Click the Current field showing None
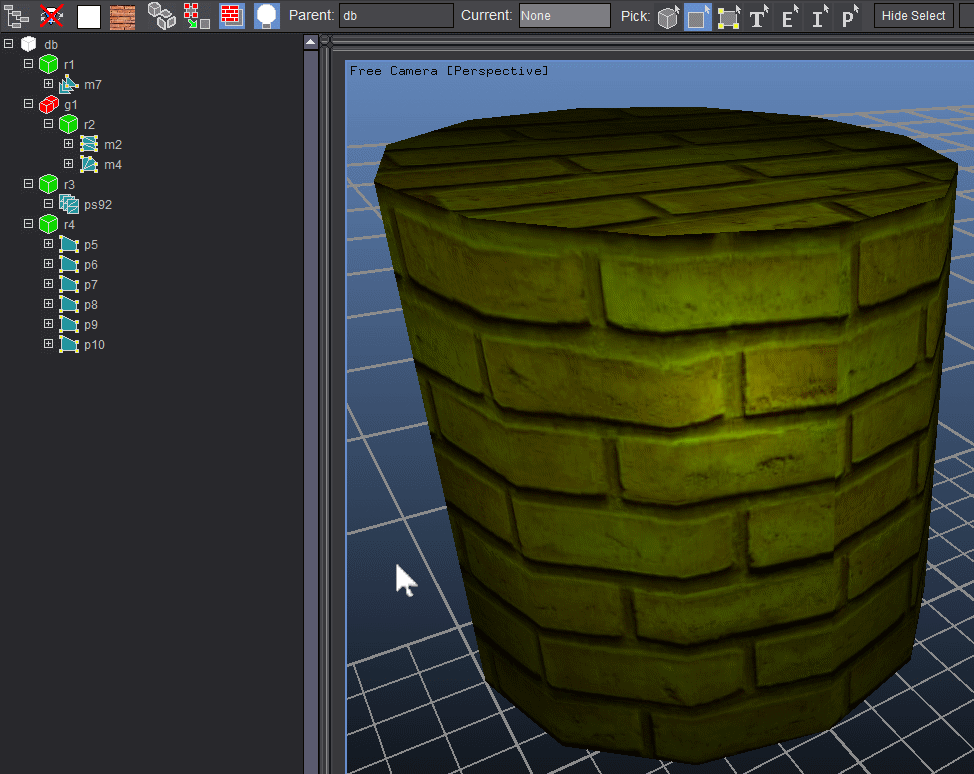 tap(565, 16)
